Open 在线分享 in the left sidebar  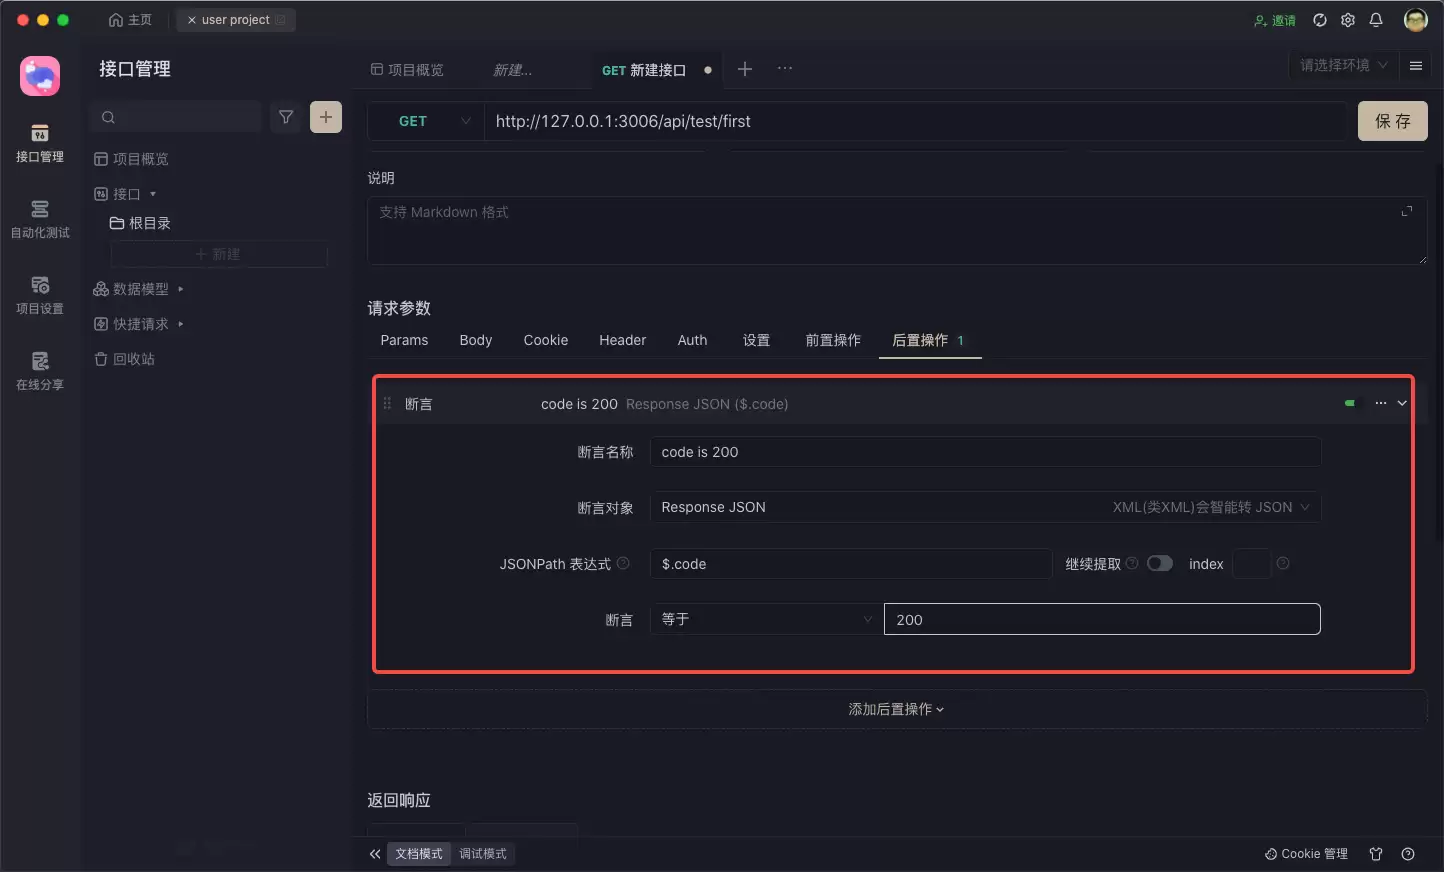coord(40,372)
